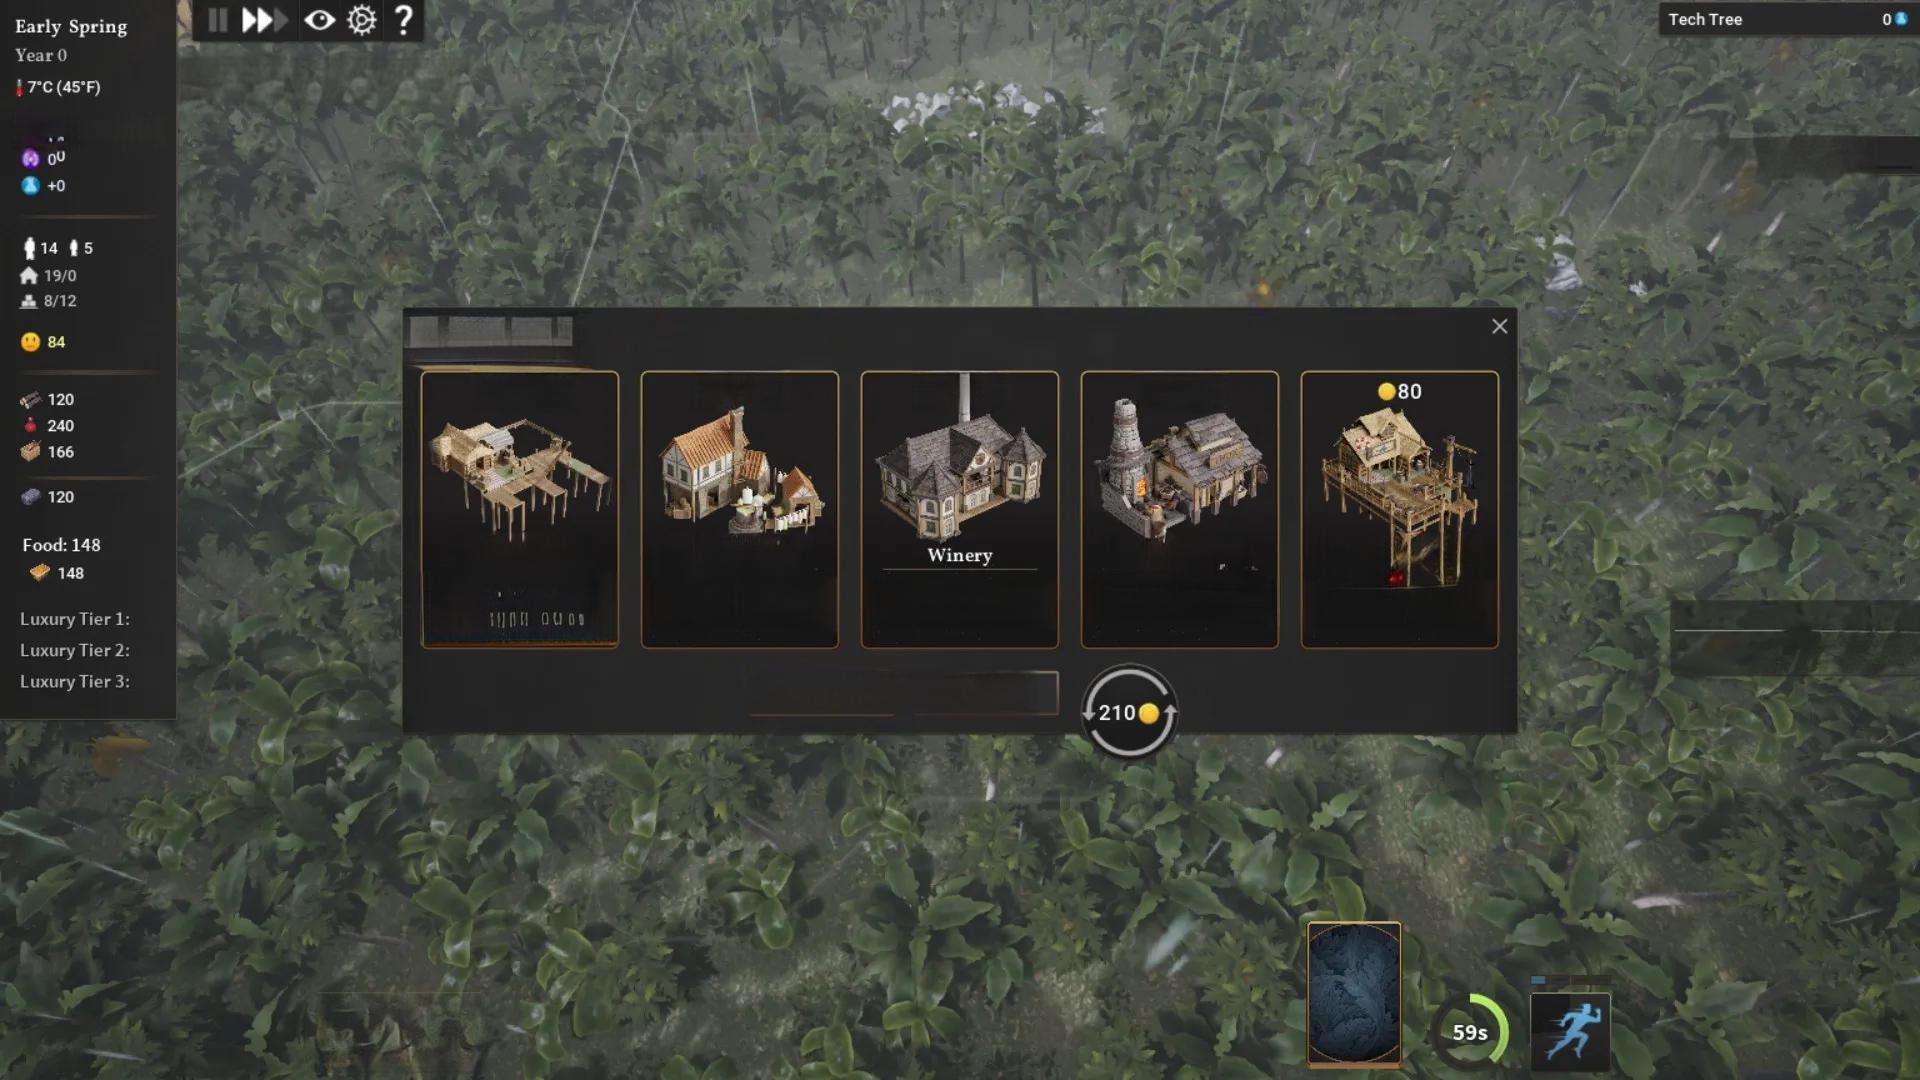This screenshot has width=1920, height=1080.
Task: Click the happiness face icon showing 84
Action: point(30,342)
